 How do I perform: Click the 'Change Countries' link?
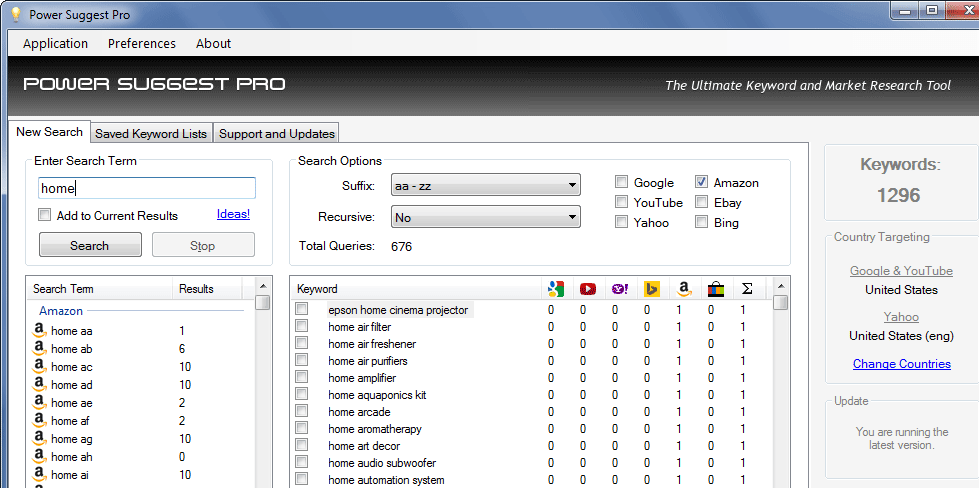tap(902, 364)
